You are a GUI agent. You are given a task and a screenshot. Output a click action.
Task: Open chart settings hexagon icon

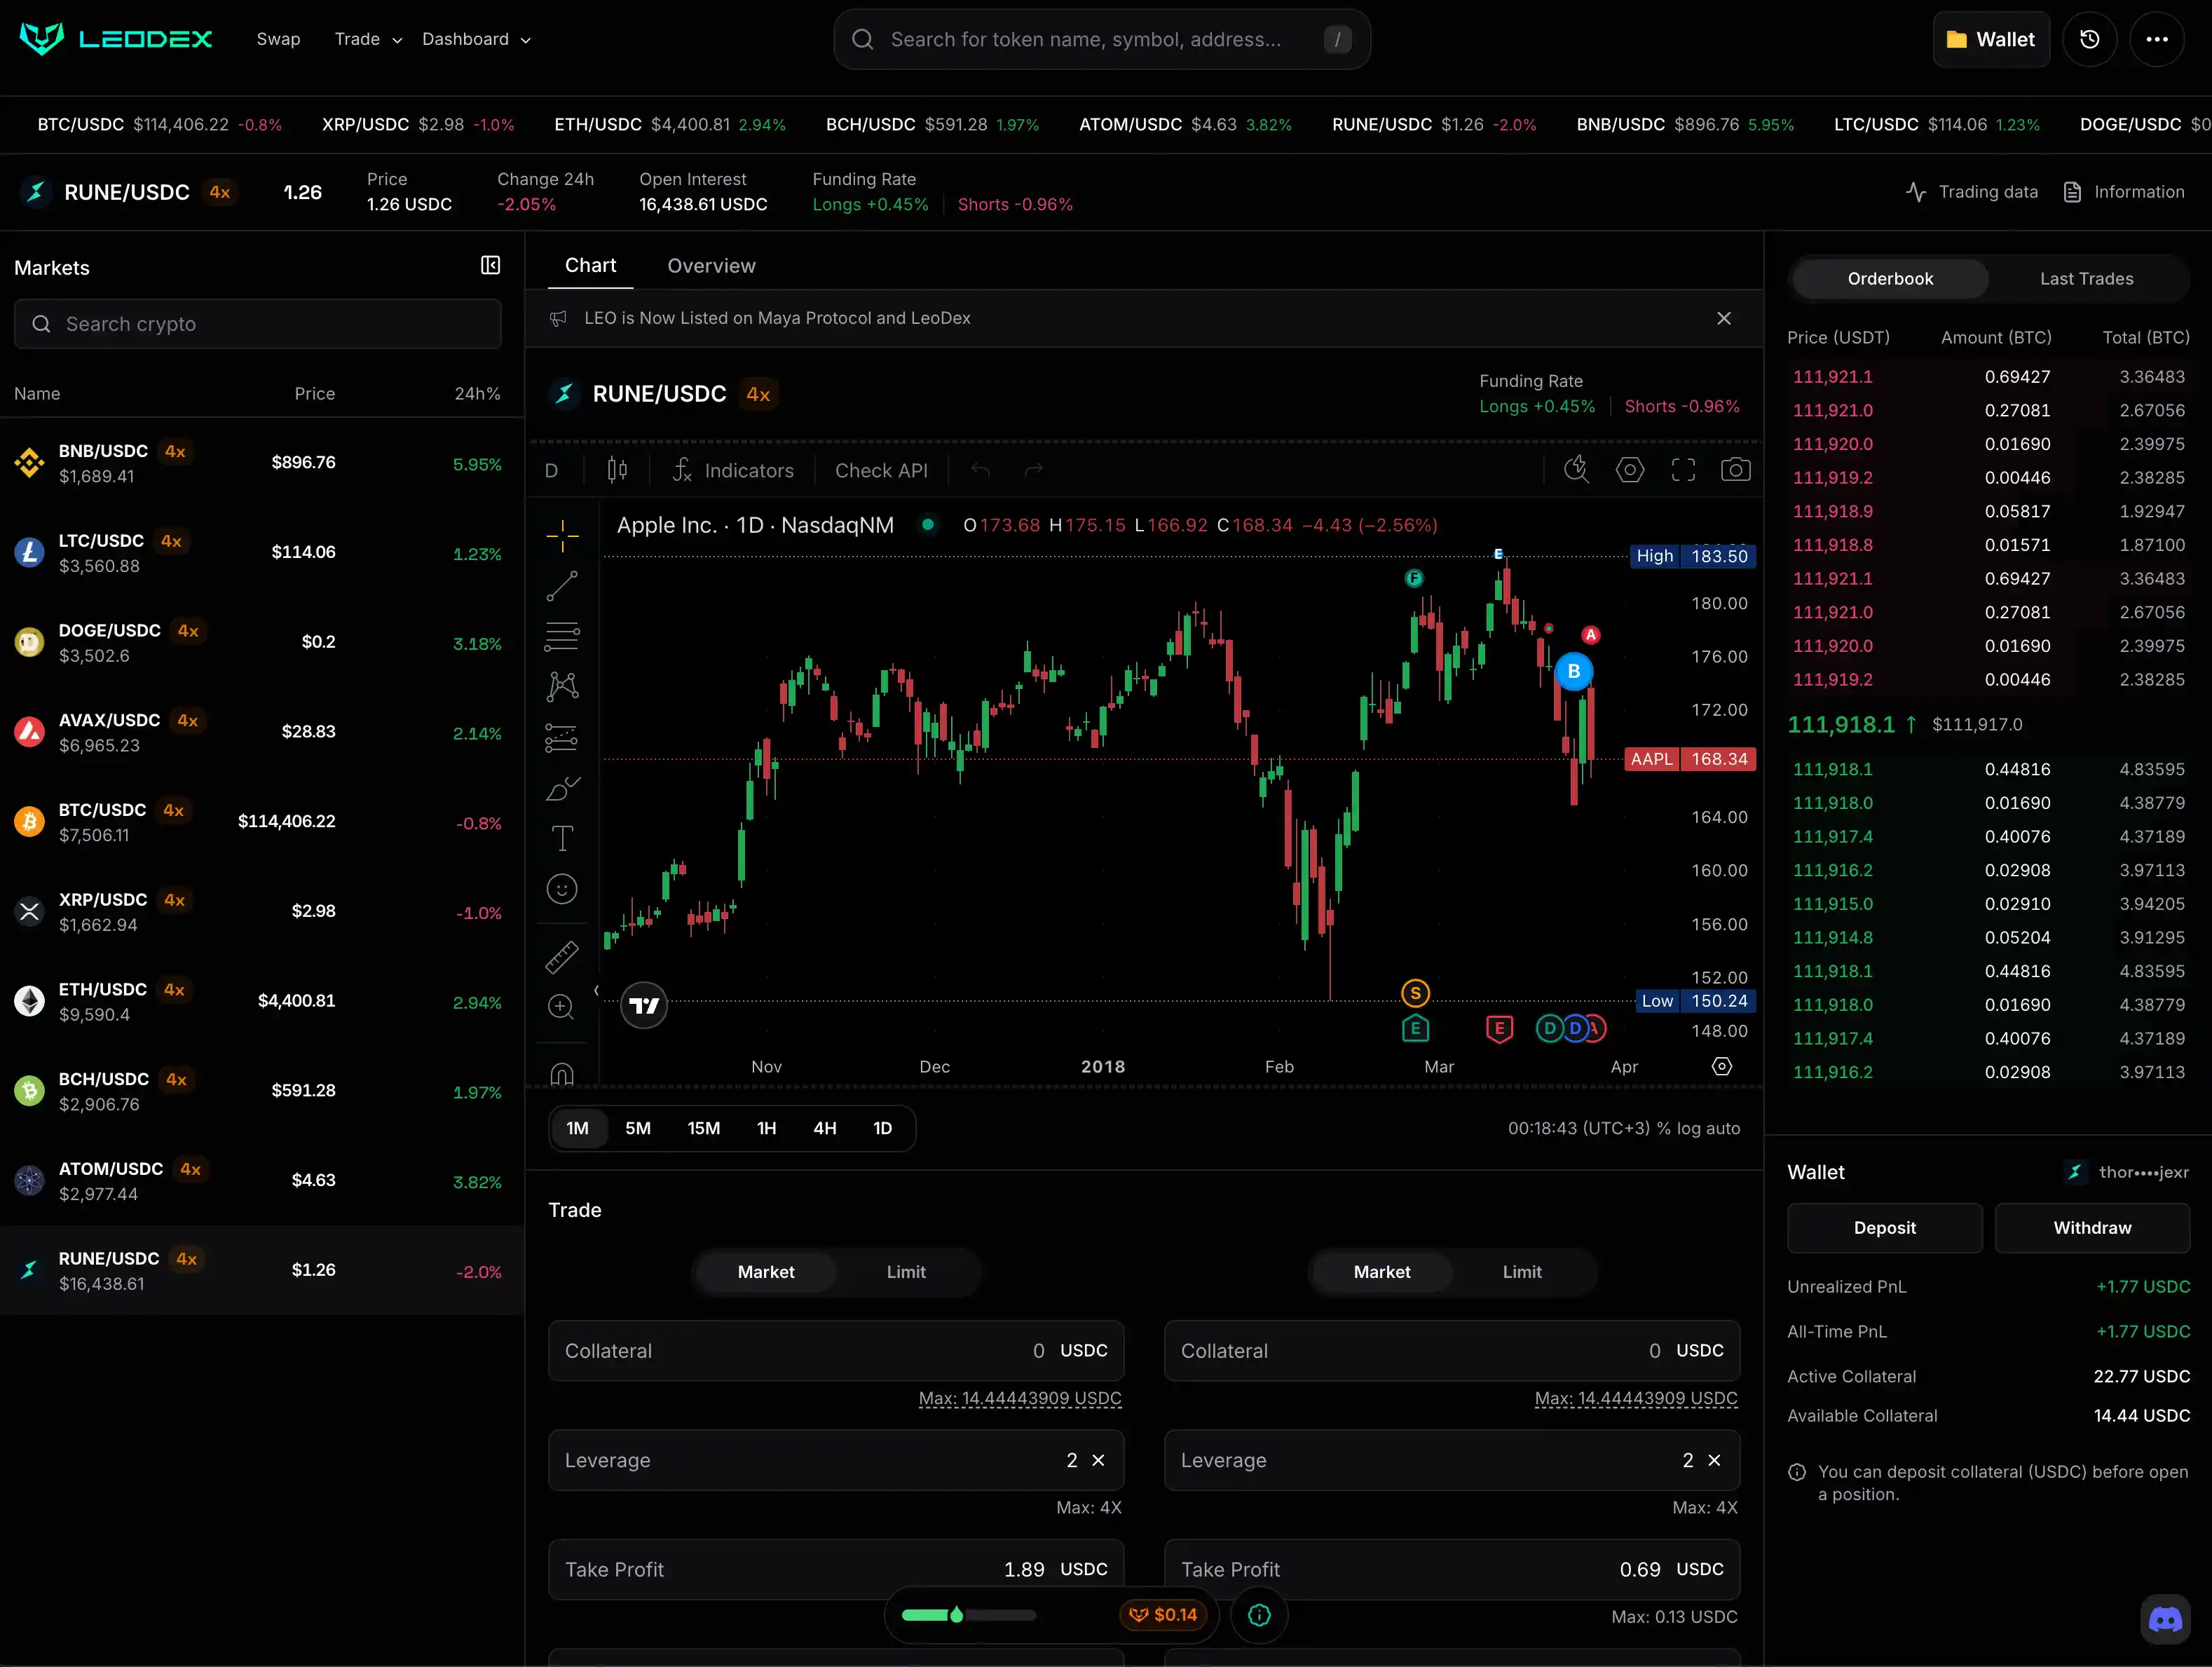click(1630, 470)
